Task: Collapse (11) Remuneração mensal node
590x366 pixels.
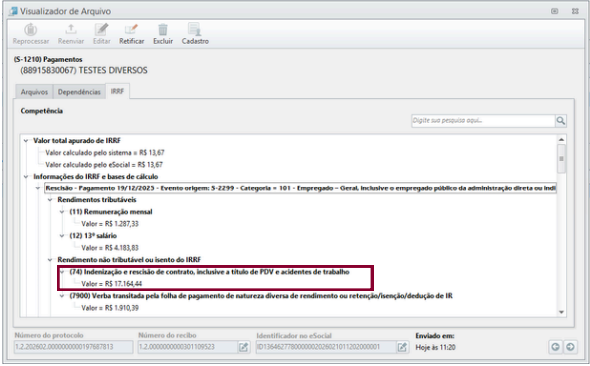Action: pos(62,212)
